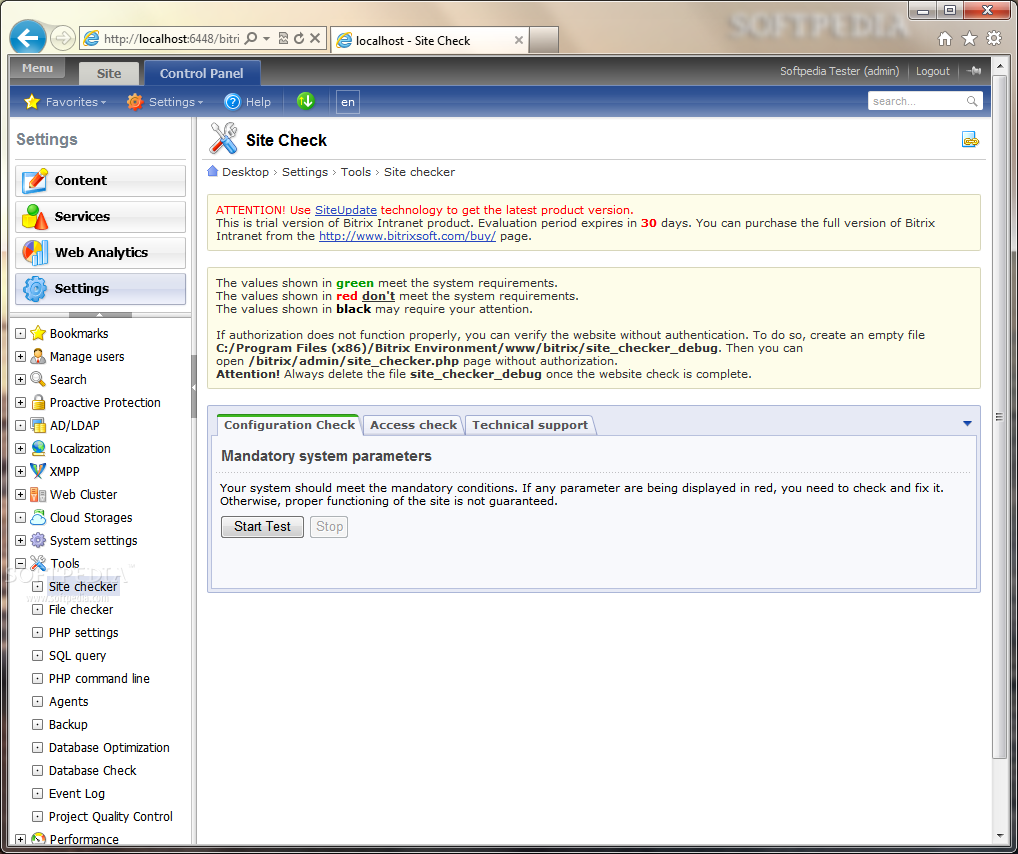The height and width of the screenshot is (854, 1018).
Task: Open SQL query in Tools tree
Action: click(x=77, y=655)
